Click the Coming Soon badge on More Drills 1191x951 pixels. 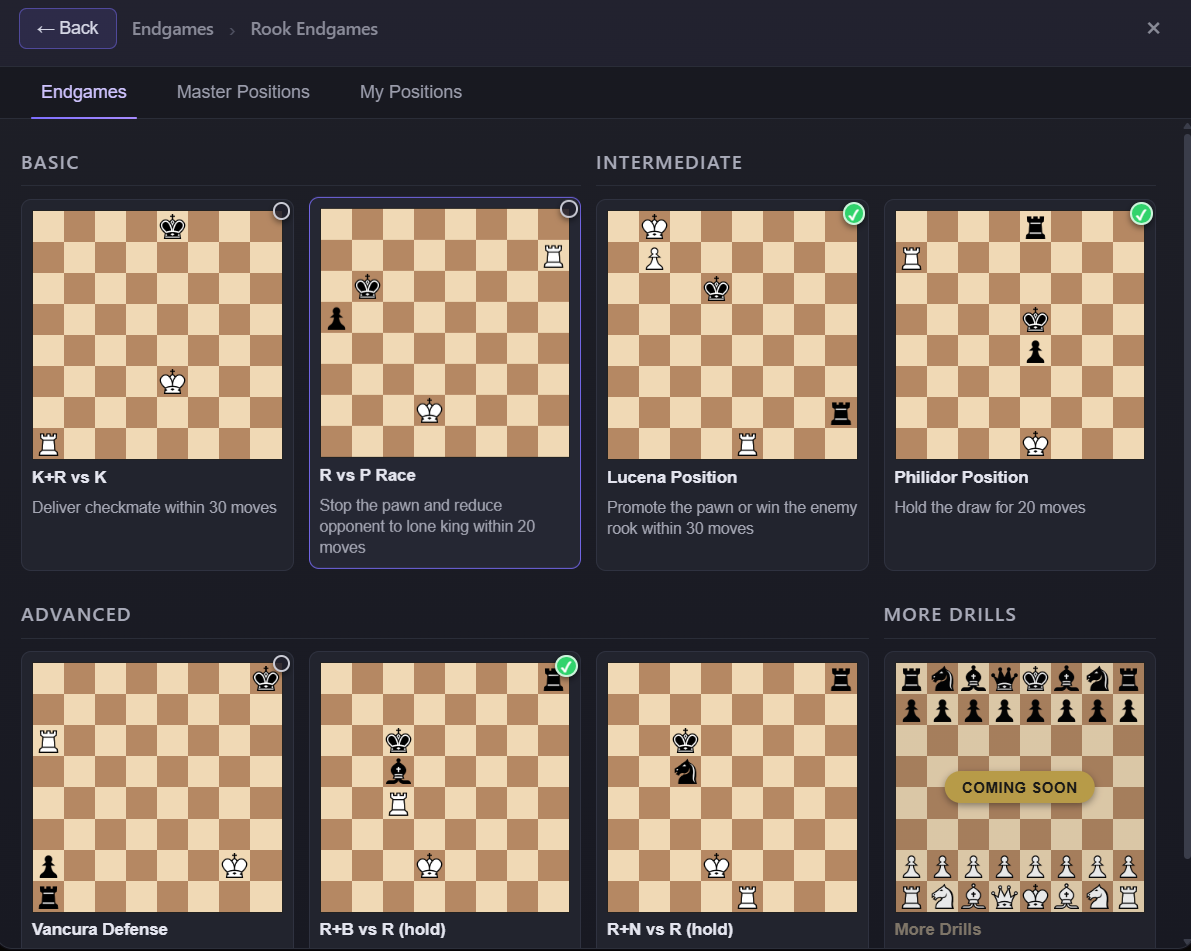(x=1019, y=787)
